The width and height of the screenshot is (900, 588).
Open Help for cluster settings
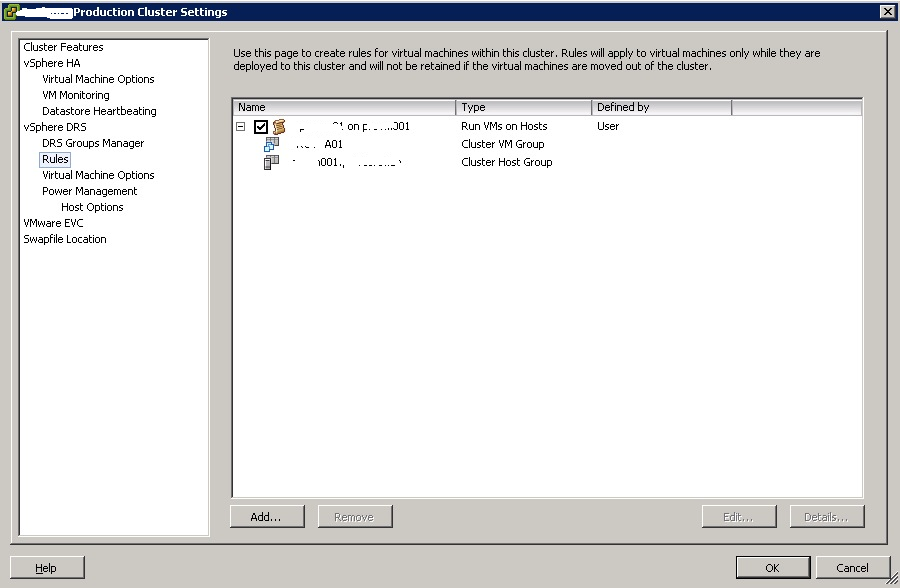(x=47, y=568)
